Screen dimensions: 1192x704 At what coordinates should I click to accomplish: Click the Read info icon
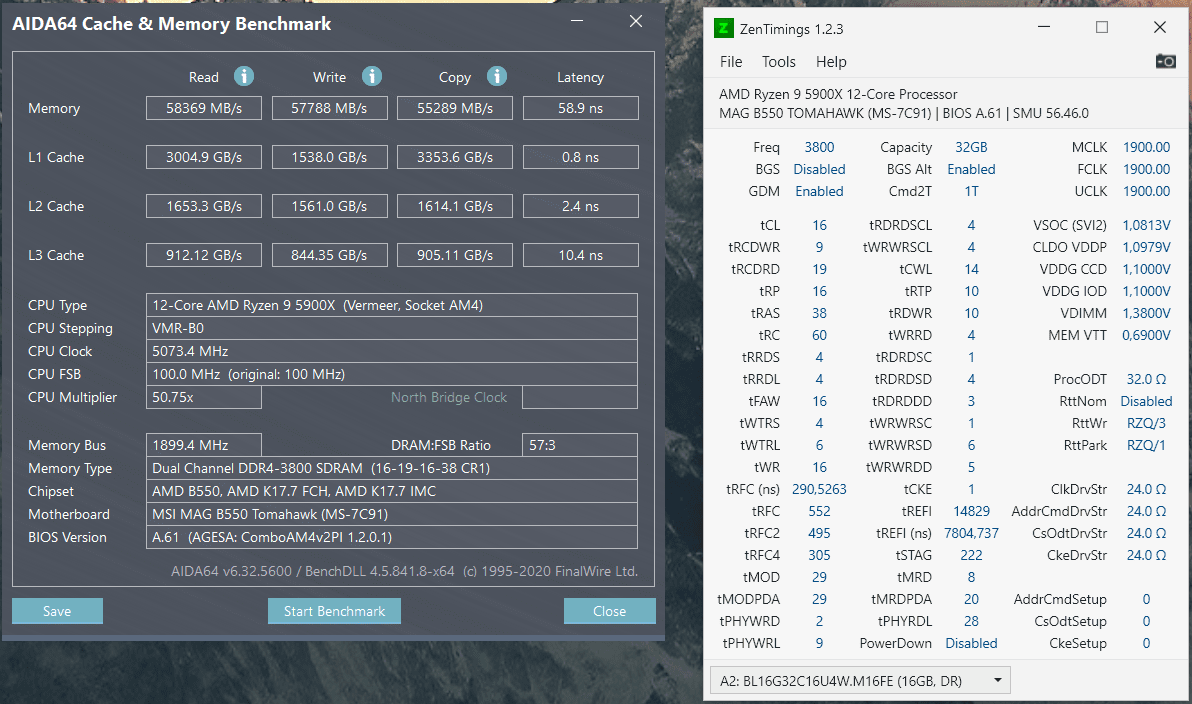[244, 76]
